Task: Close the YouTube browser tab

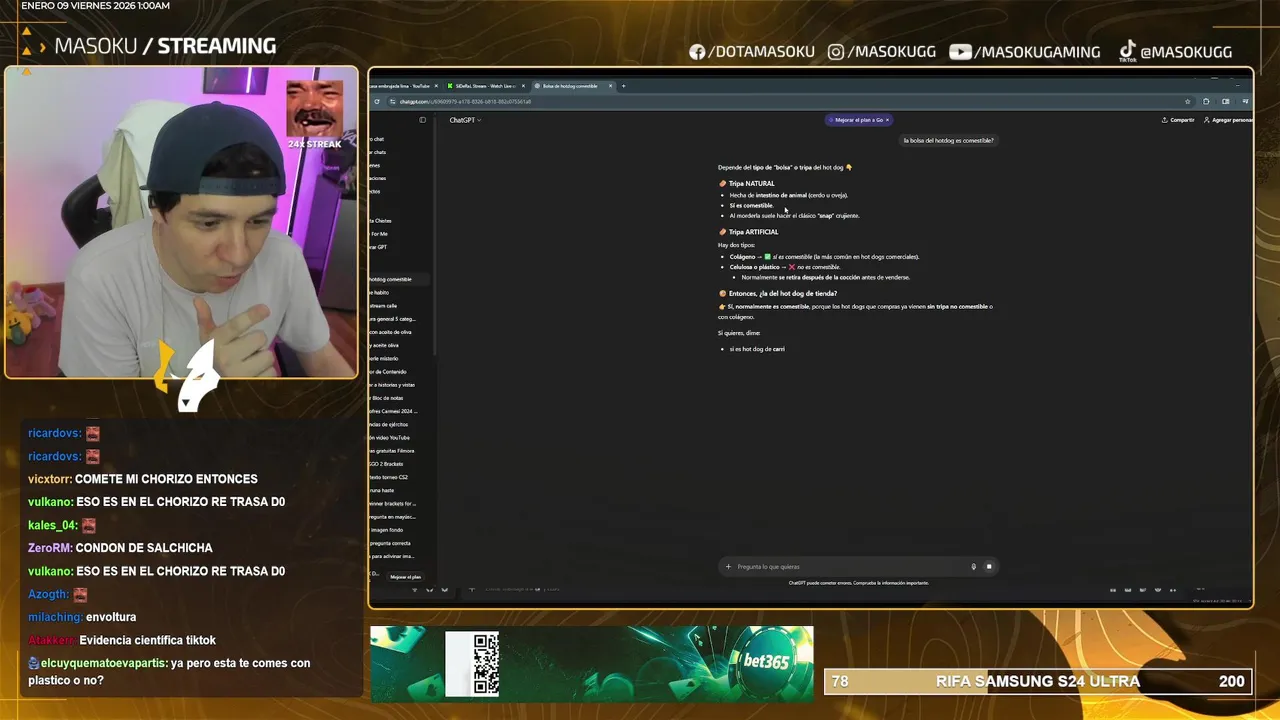Action: point(436,86)
